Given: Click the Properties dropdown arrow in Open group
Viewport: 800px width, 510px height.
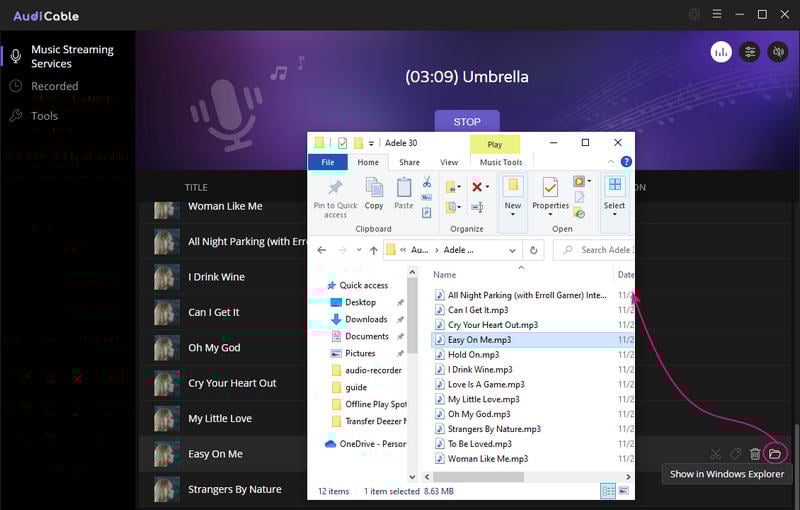Looking at the screenshot, I should [550, 214].
